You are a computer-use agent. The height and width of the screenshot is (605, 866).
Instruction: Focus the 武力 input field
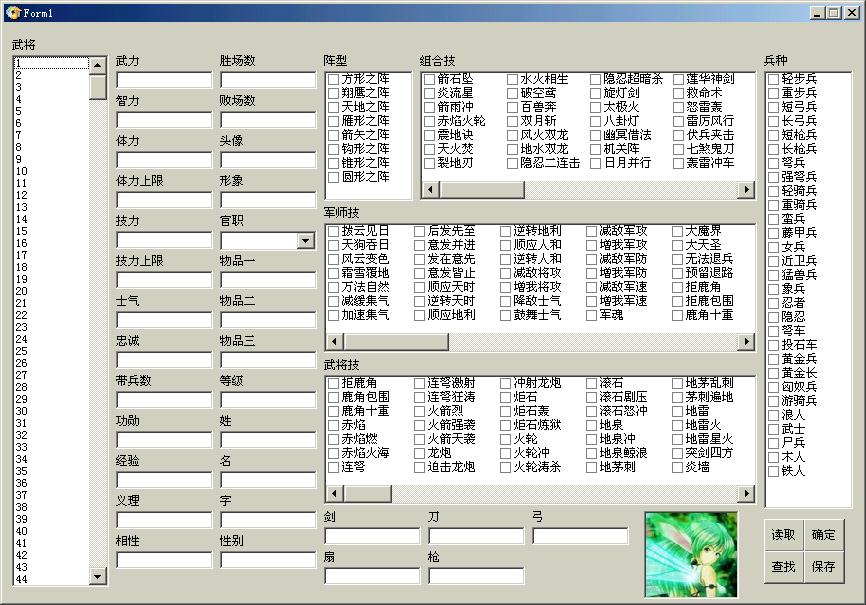[164, 80]
